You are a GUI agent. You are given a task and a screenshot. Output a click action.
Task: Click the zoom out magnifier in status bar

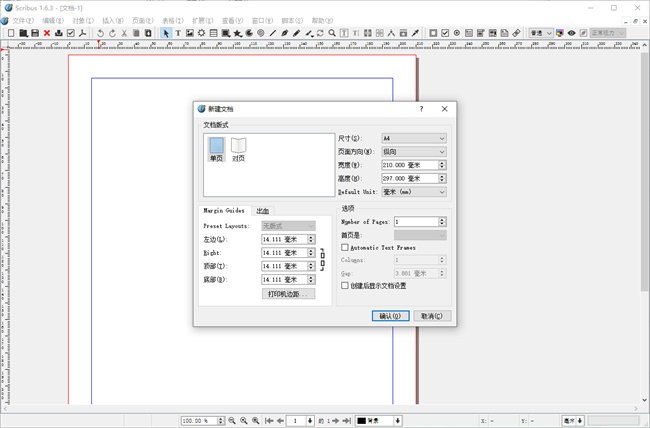231,421
